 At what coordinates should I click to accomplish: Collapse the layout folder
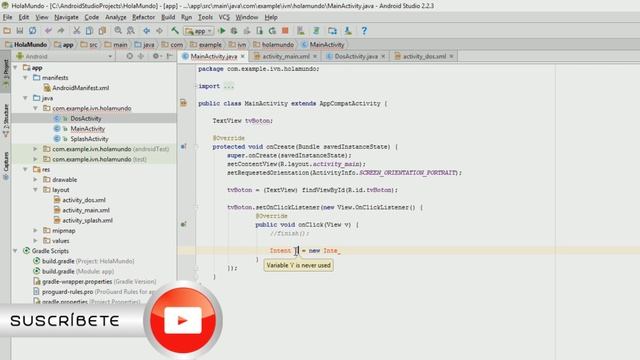(36, 190)
